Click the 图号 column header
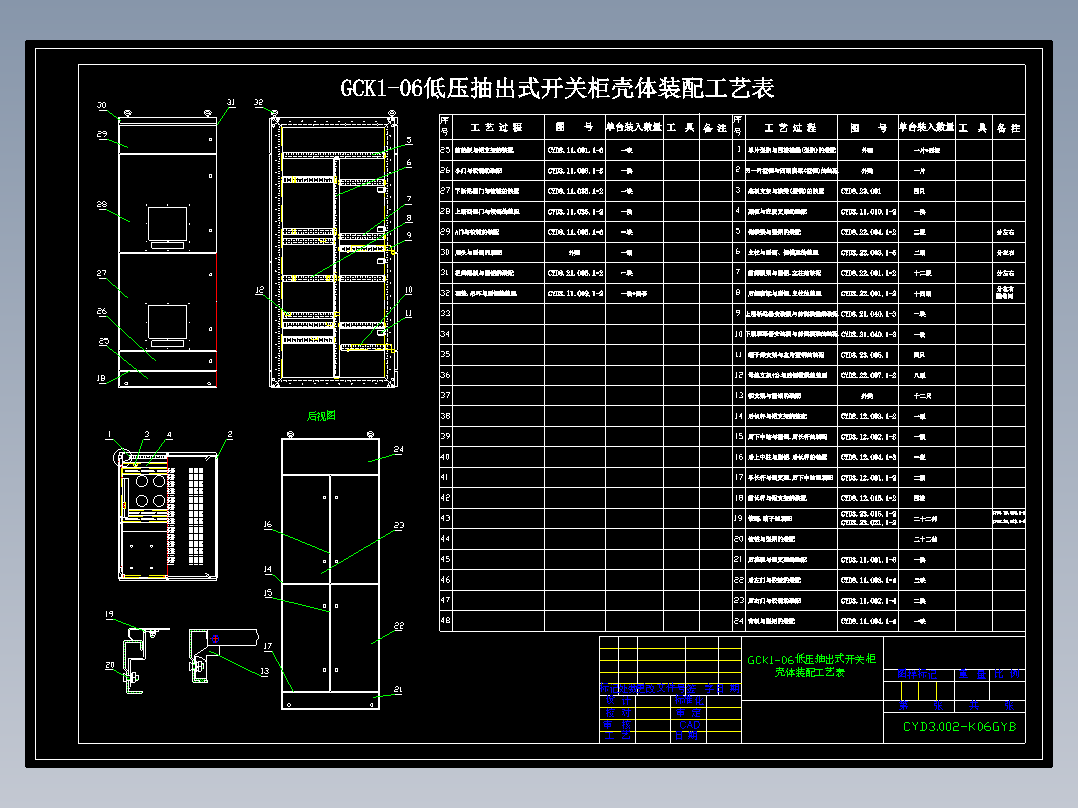The image size is (1078, 808). point(574,126)
